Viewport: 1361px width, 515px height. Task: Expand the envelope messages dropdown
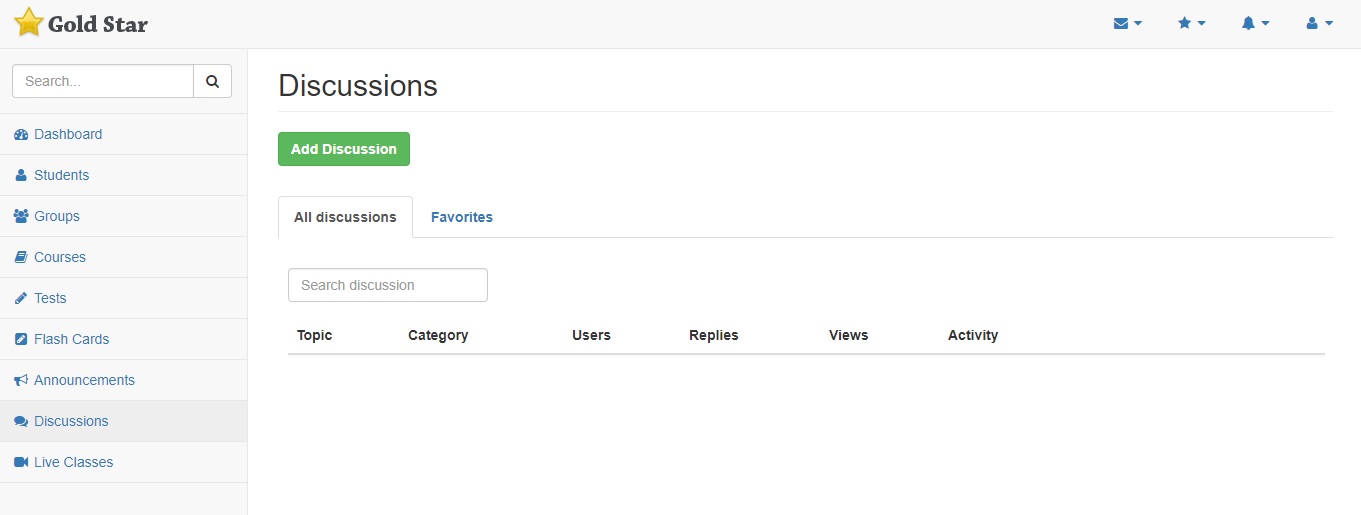[1127, 23]
